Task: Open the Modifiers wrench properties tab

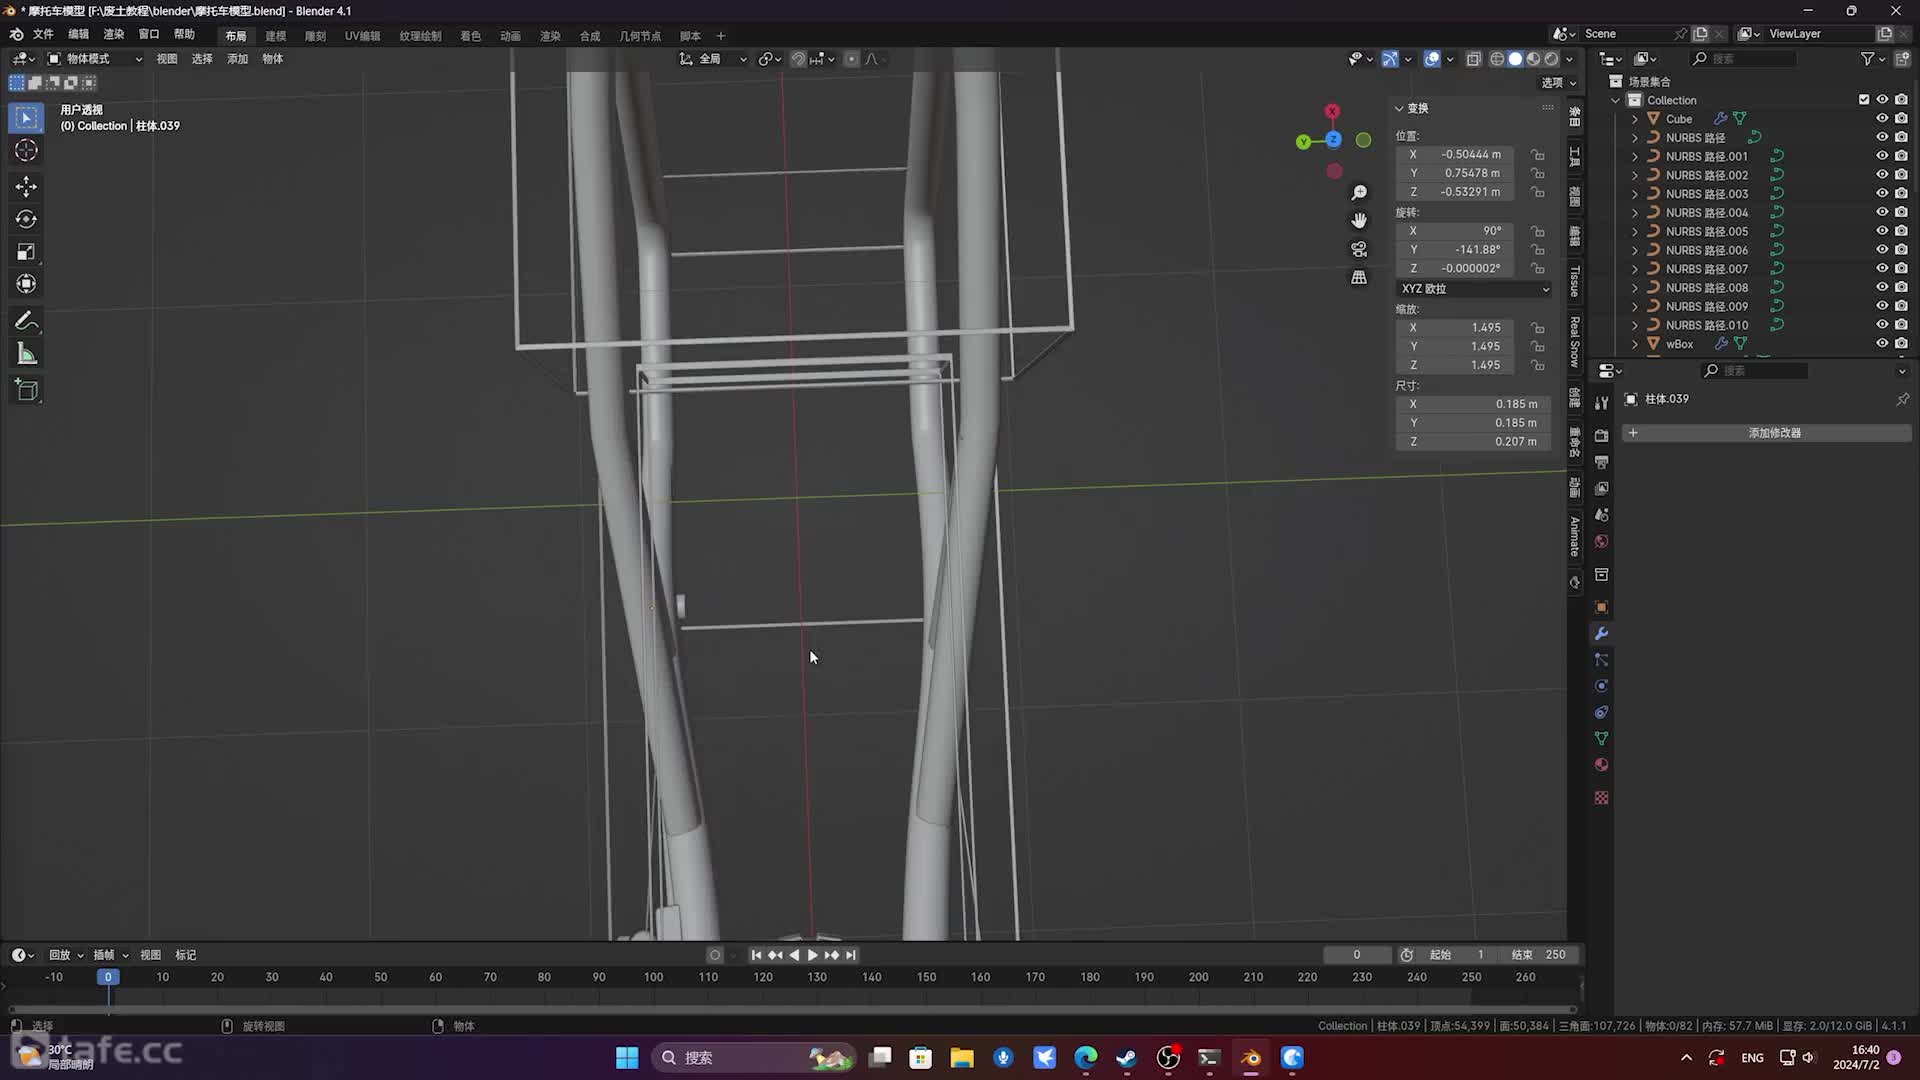Action: tap(1601, 634)
